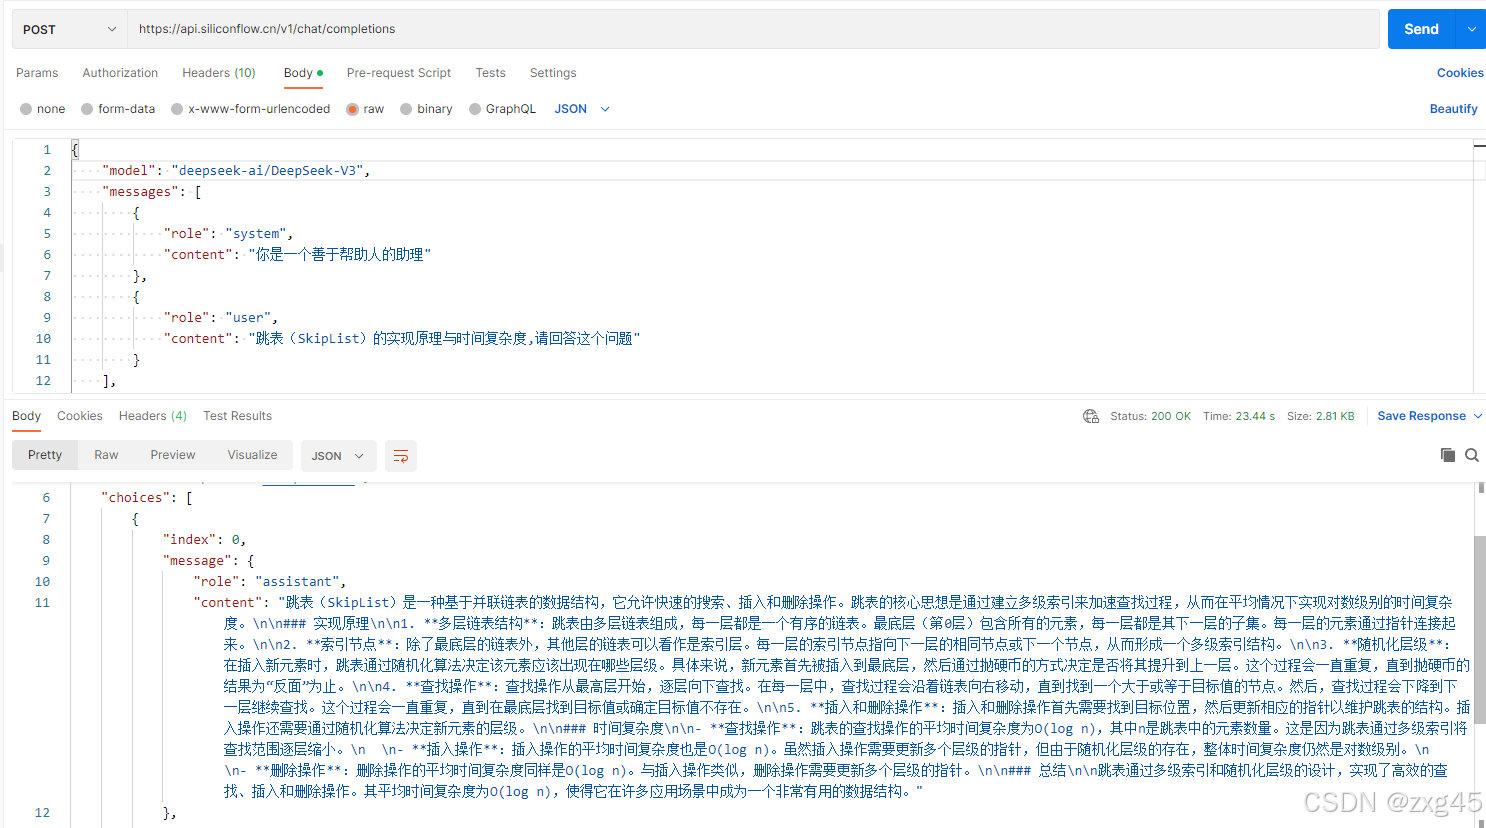Open the response format JSON dropdown
This screenshot has width=1486, height=828.
coord(339,456)
